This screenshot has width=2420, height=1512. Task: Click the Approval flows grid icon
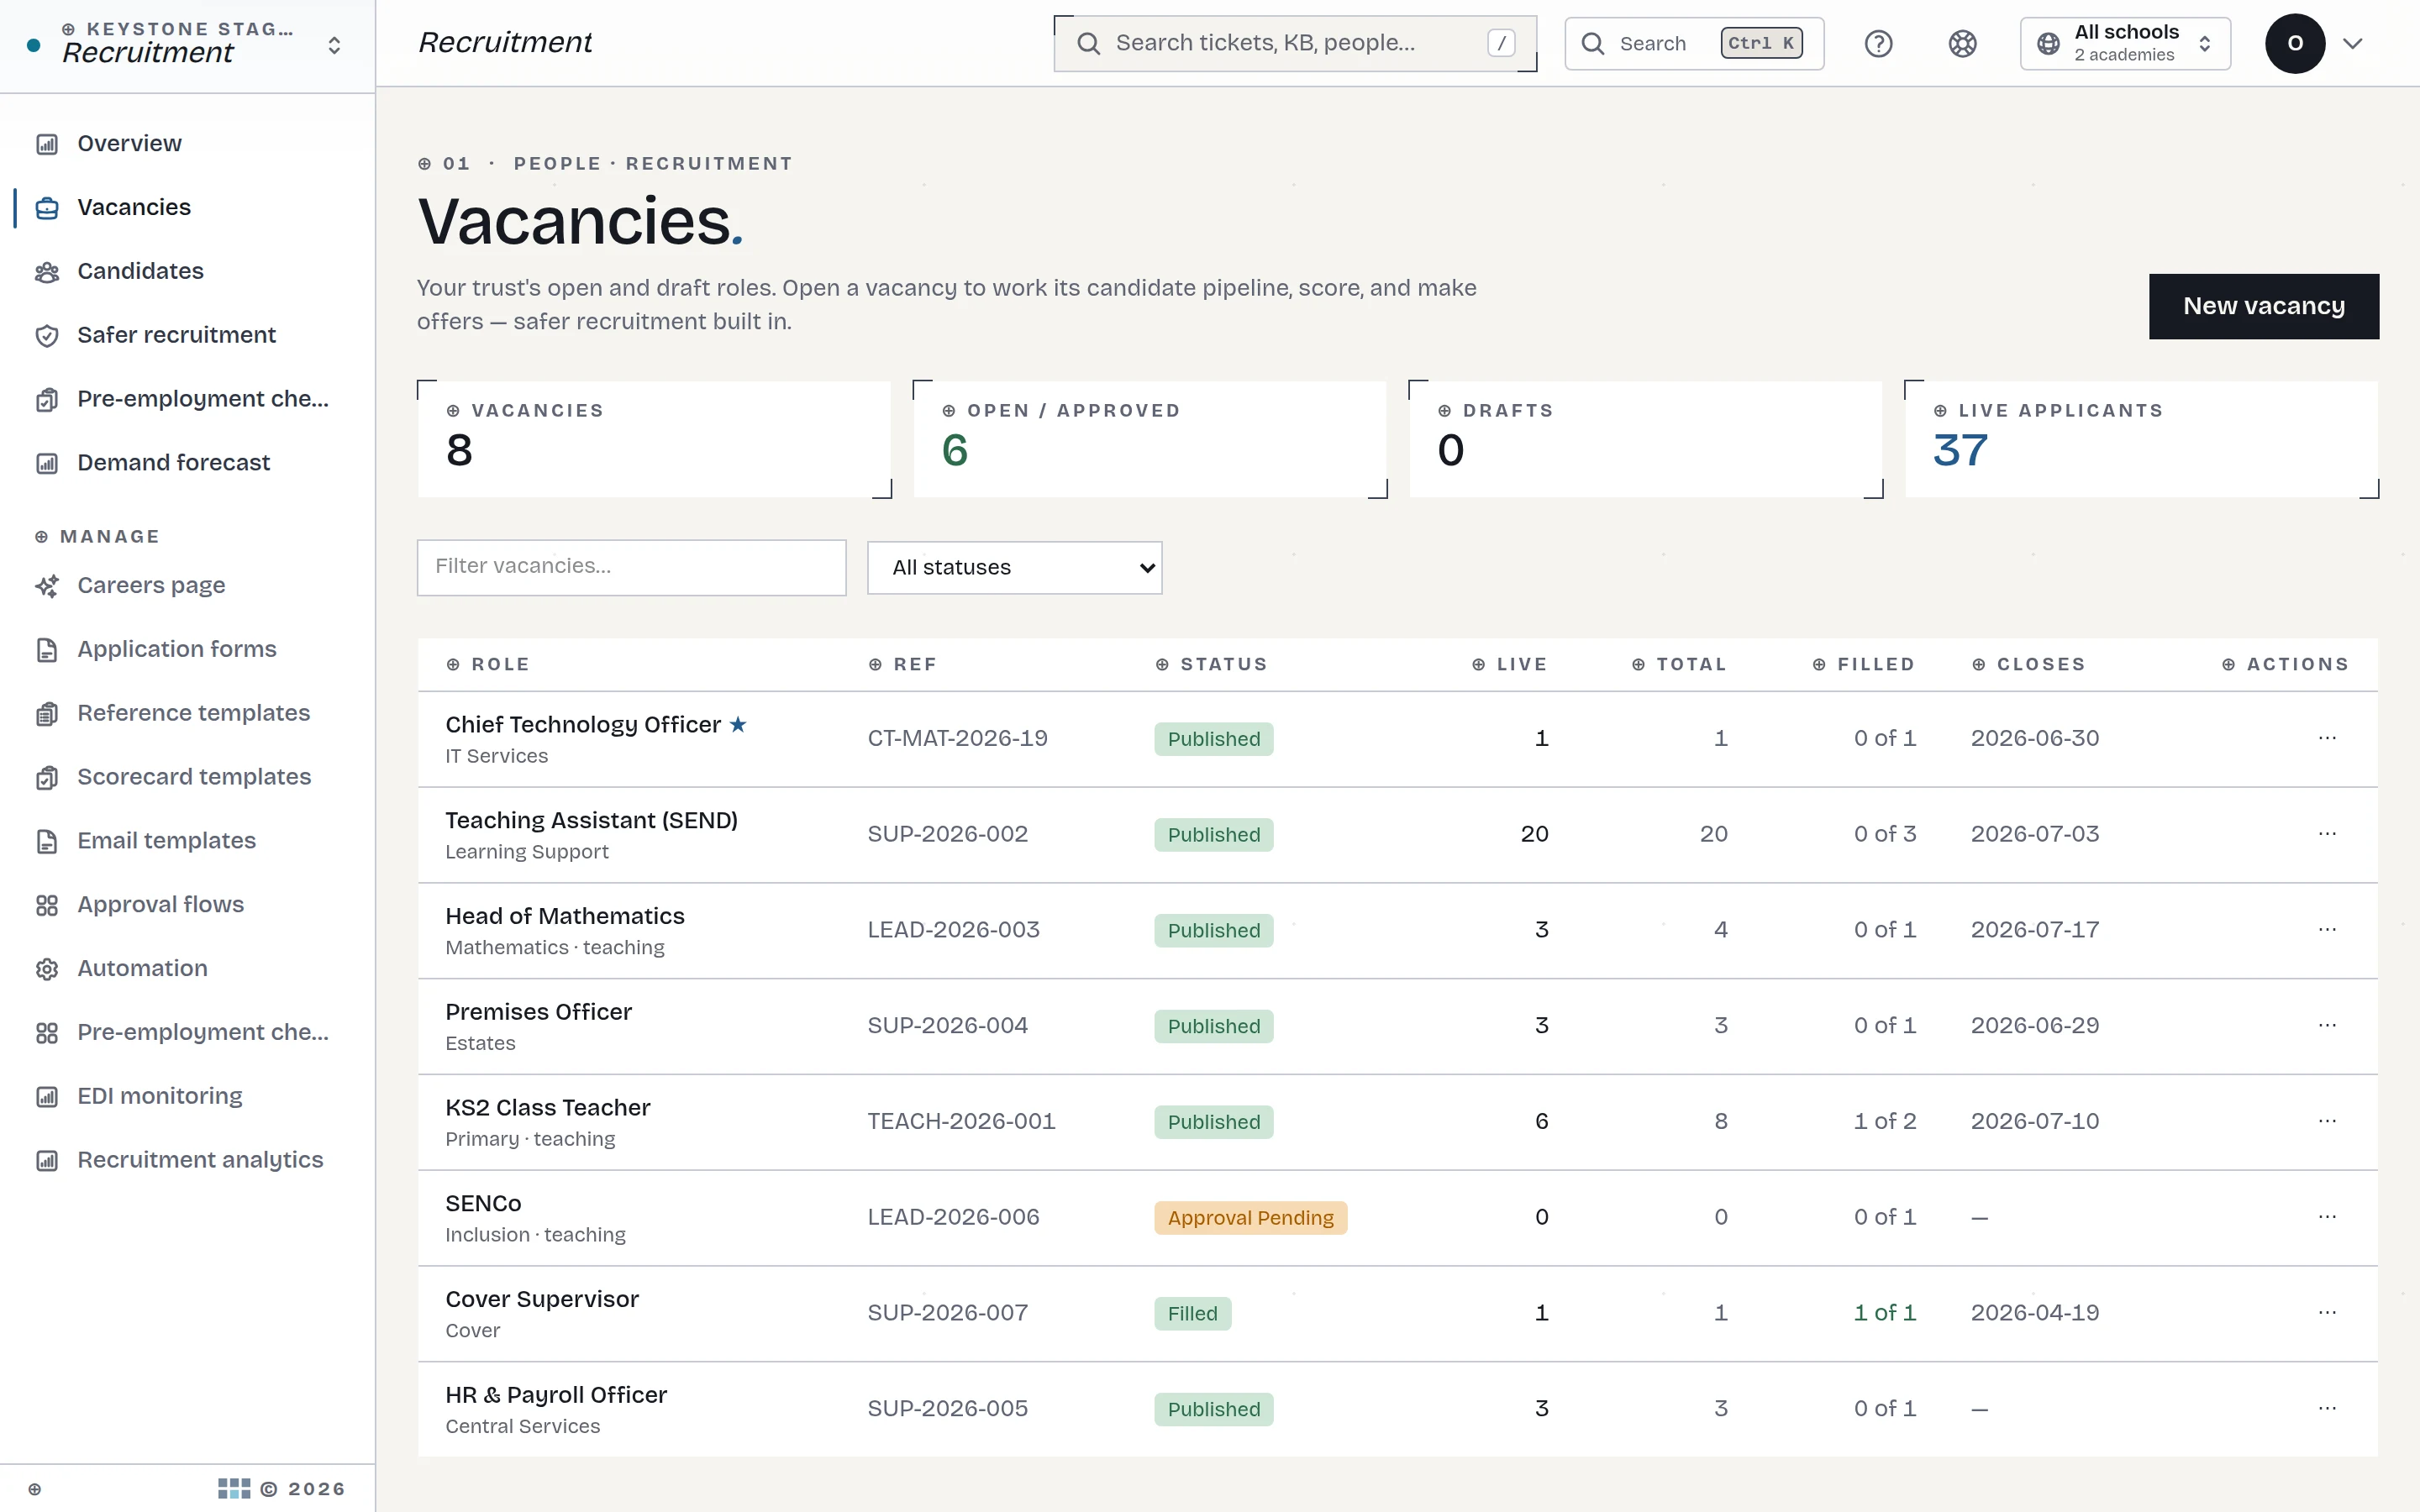[47, 906]
